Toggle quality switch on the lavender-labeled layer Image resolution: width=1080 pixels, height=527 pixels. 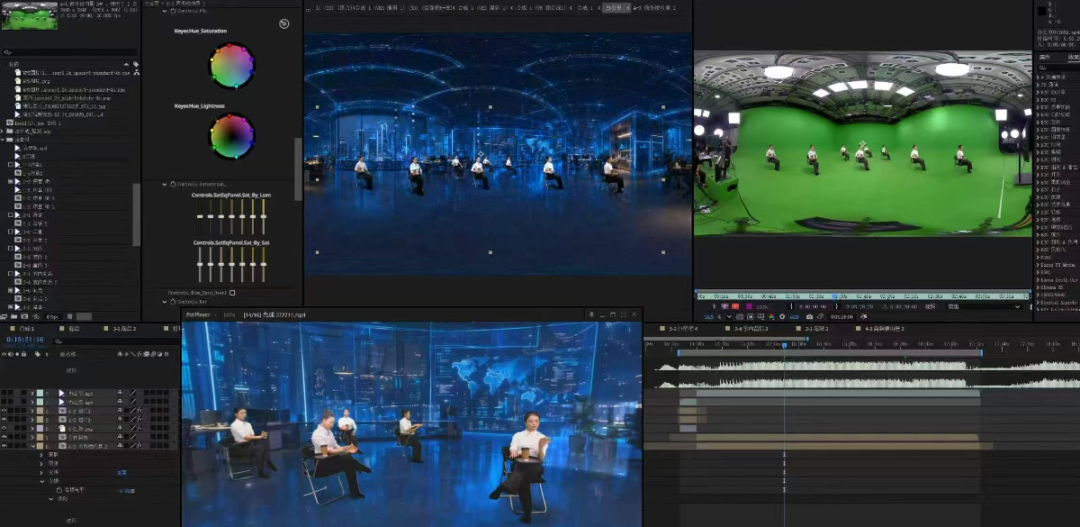pos(133,428)
